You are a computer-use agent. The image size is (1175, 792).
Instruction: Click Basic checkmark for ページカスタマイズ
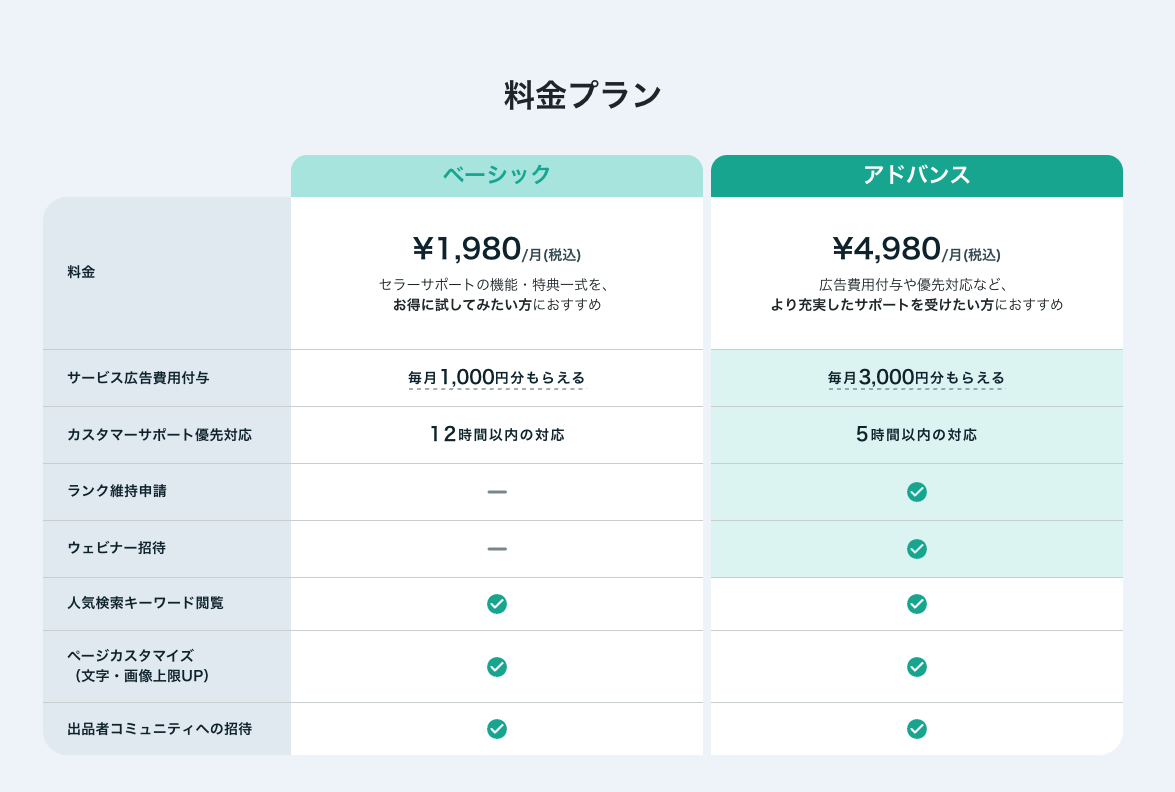[497, 666]
